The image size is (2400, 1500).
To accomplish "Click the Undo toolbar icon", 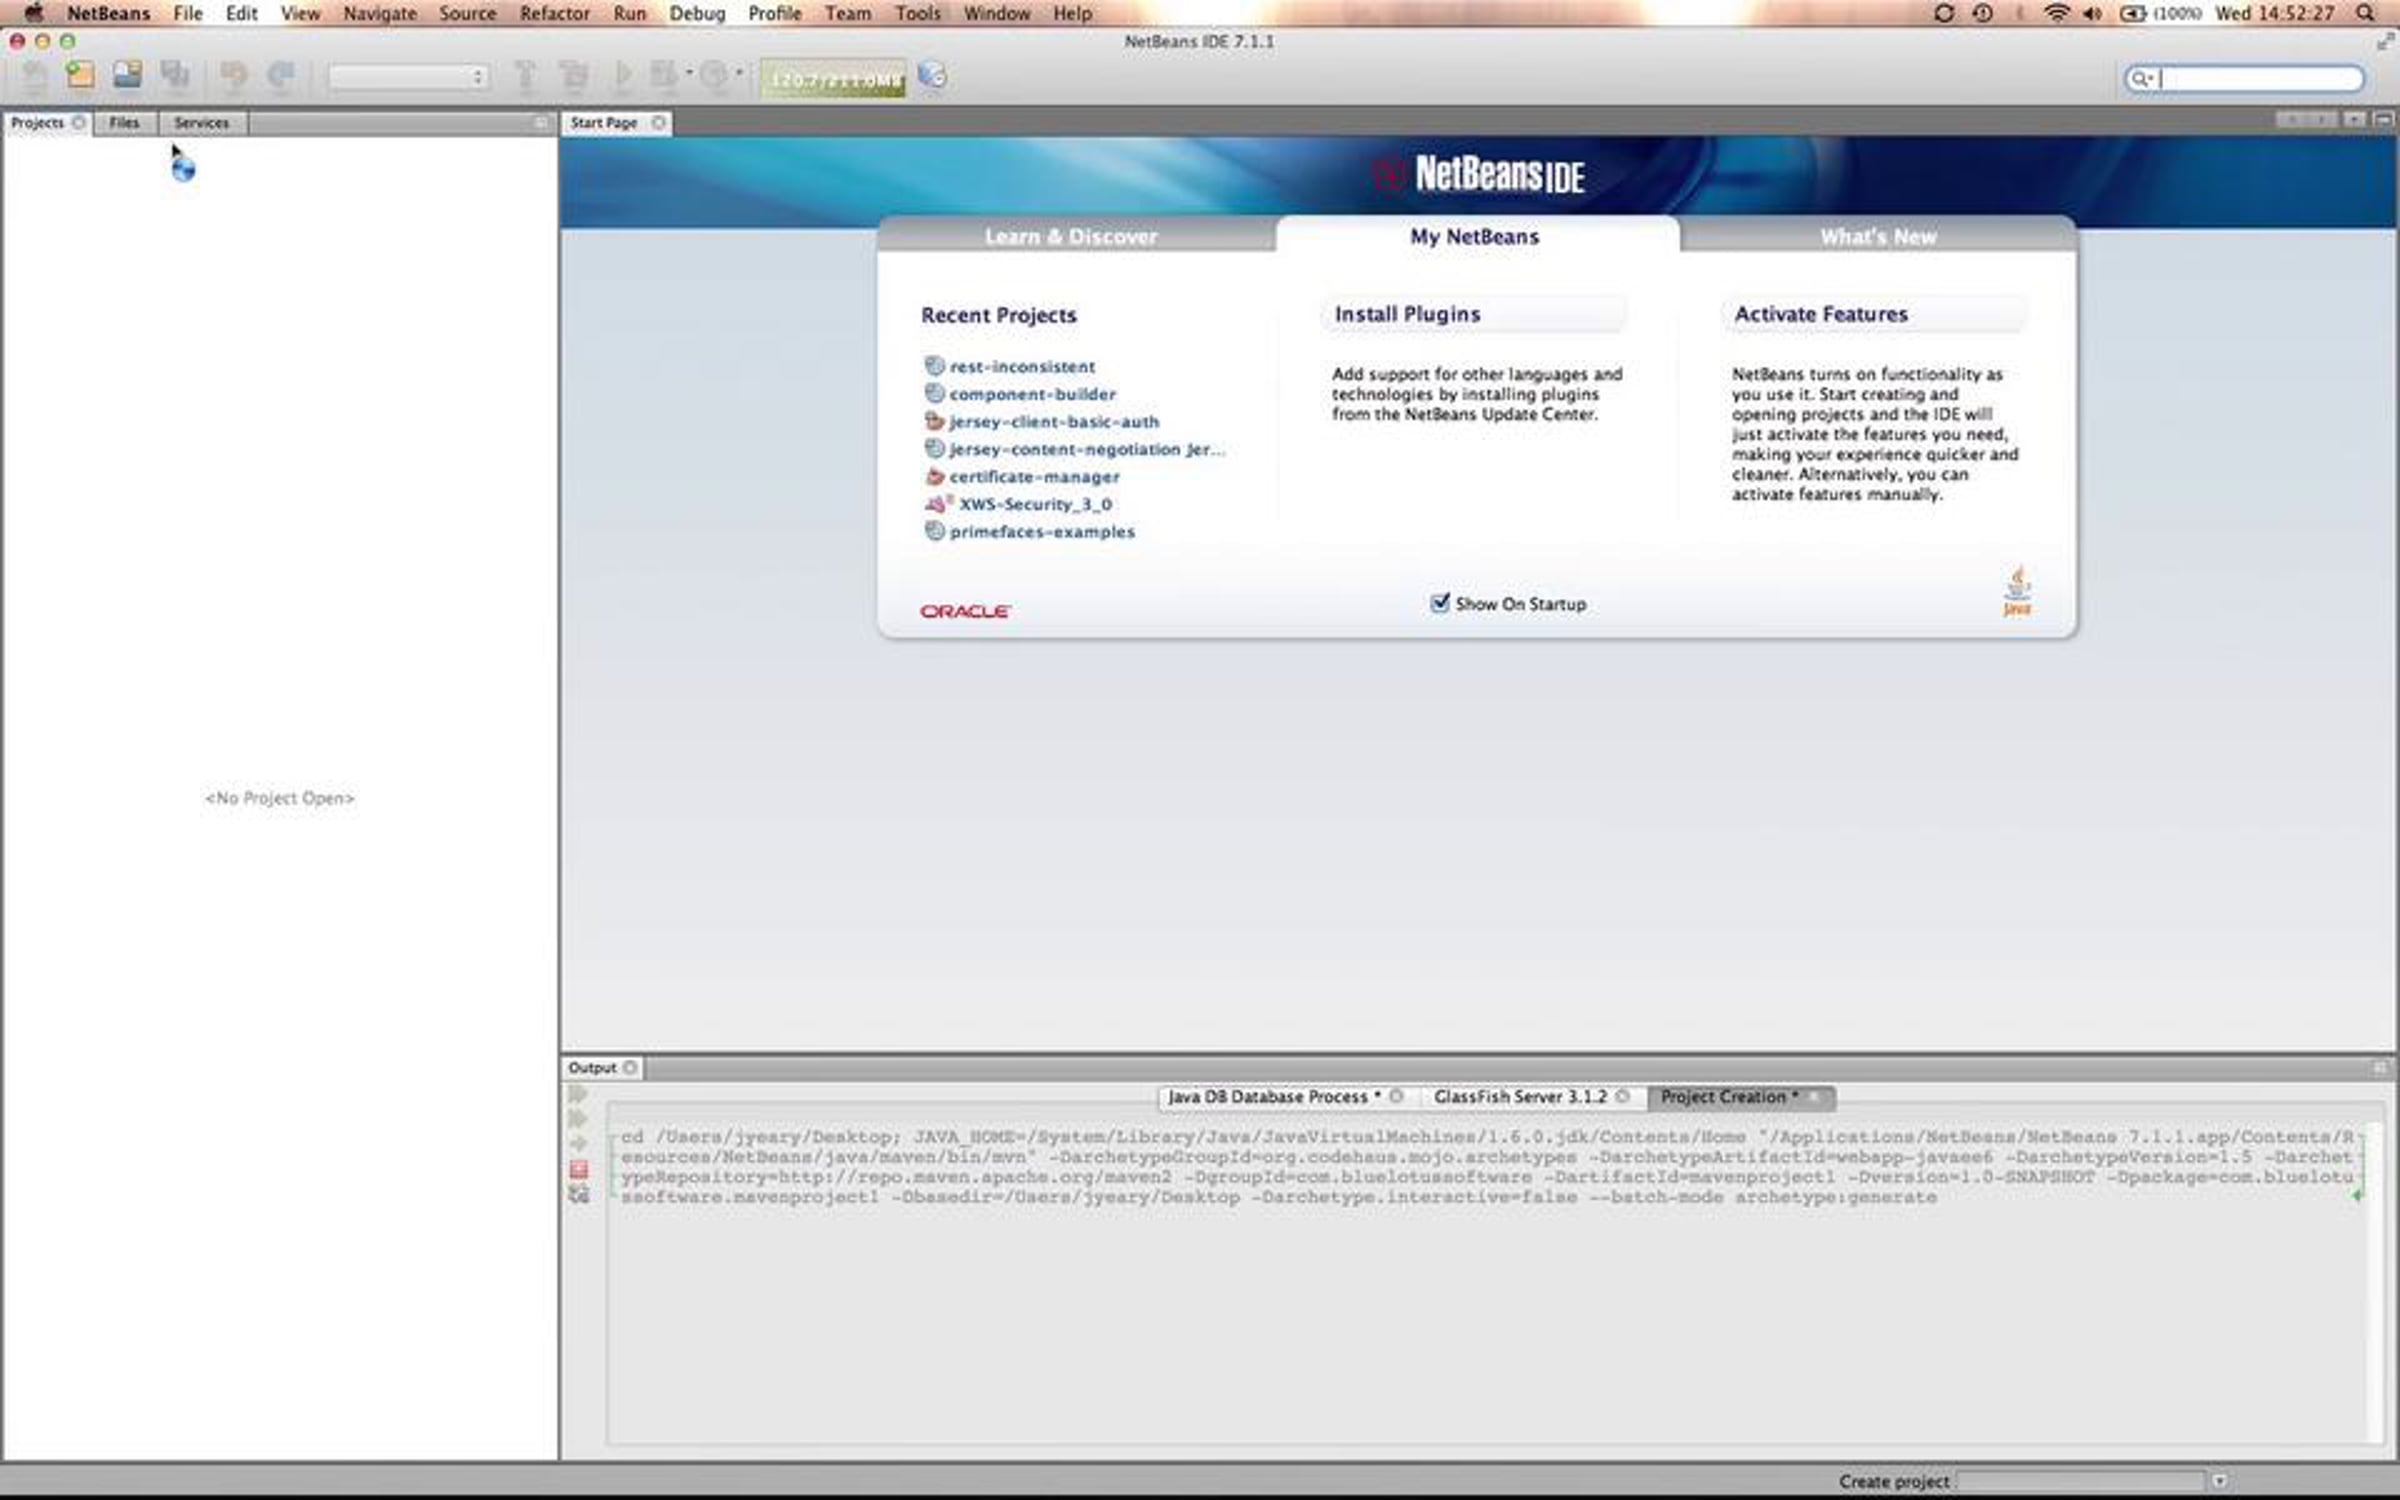I will pos(233,75).
